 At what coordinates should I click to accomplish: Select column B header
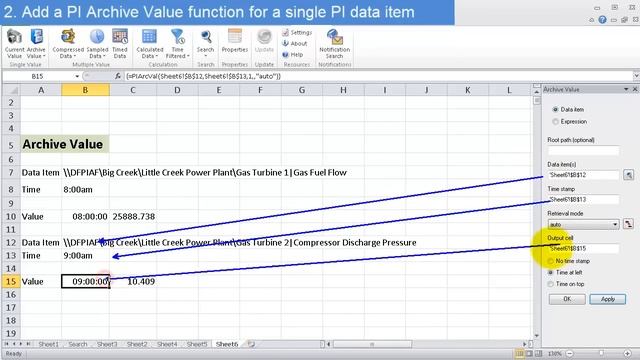point(85,90)
